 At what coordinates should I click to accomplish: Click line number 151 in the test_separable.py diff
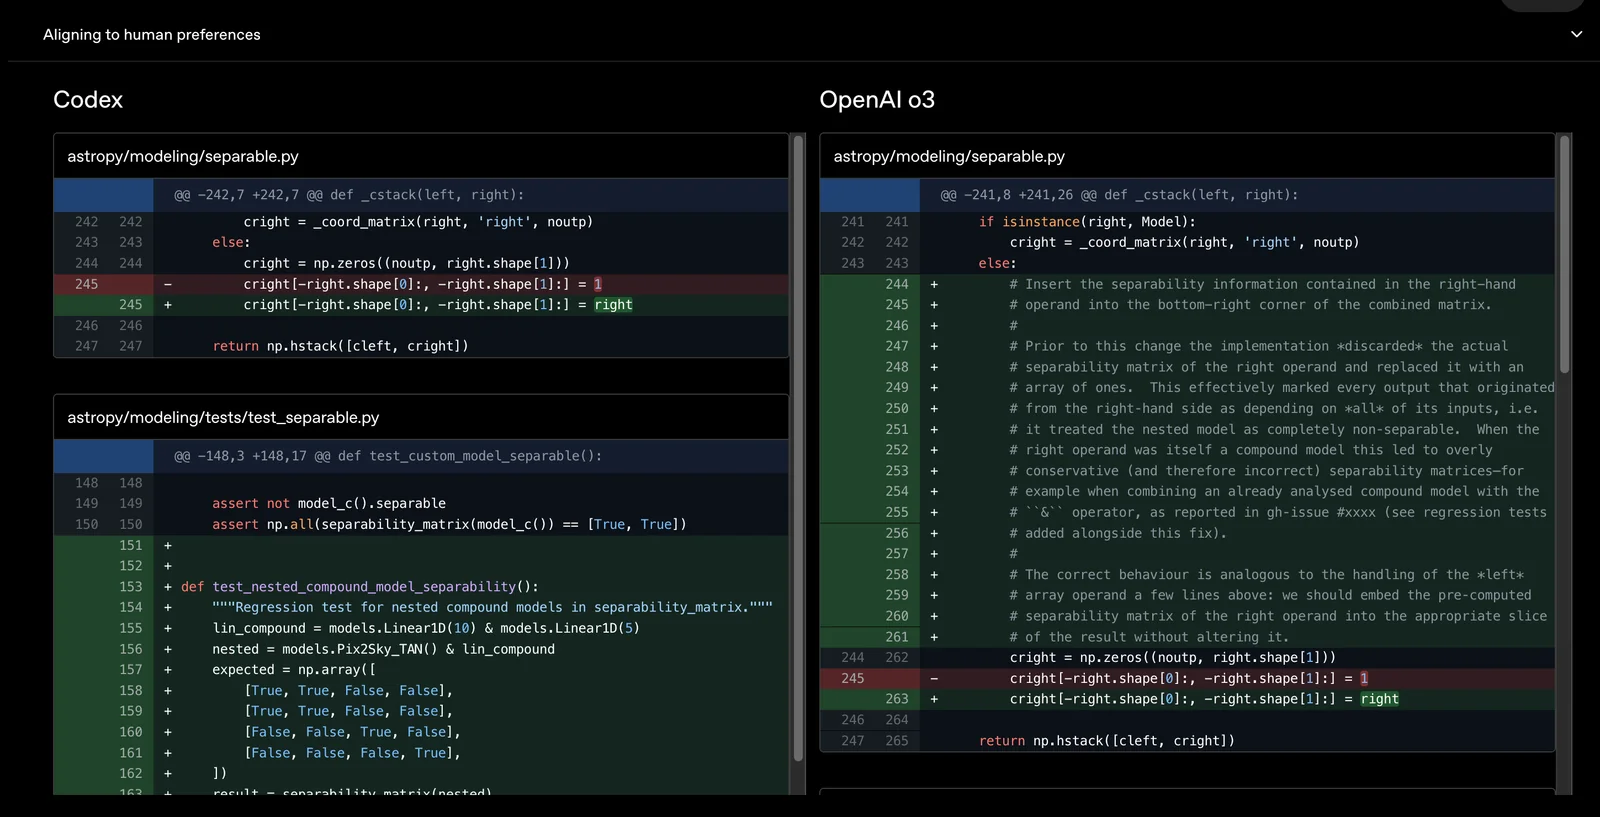[131, 545]
